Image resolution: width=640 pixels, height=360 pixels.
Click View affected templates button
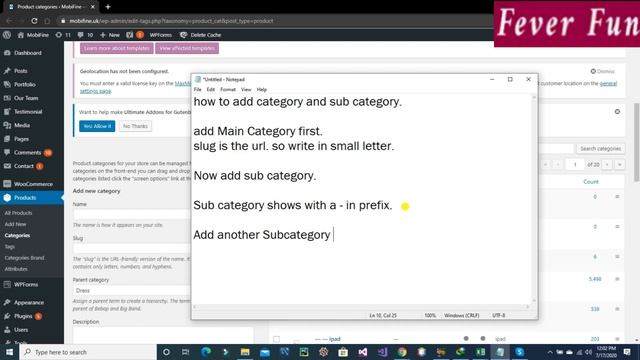187,48
